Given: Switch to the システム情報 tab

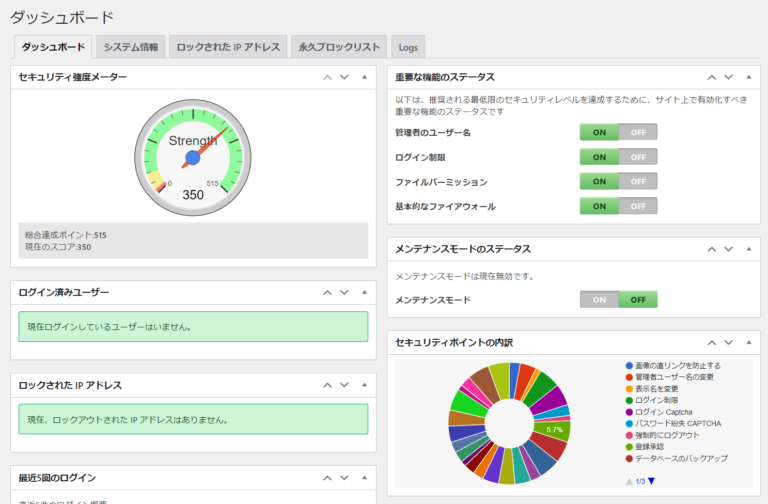Looking at the screenshot, I should 131,47.
